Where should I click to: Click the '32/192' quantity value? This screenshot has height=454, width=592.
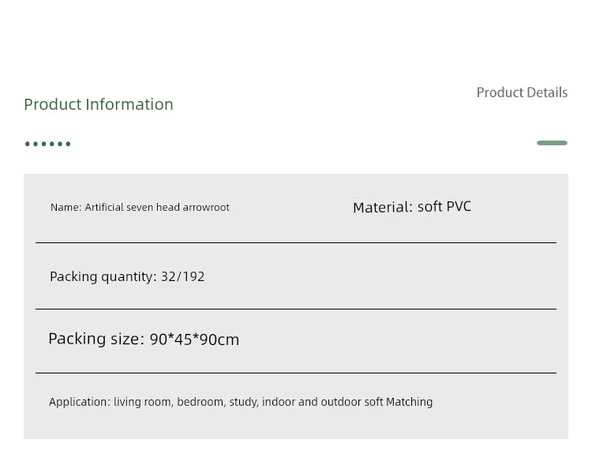tap(183, 276)
